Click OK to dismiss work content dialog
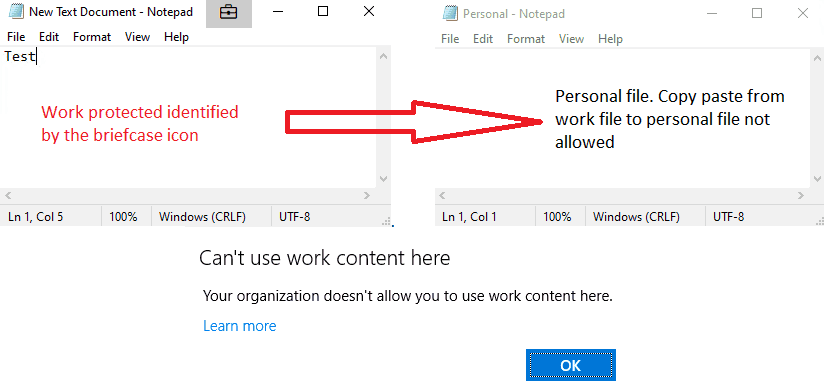The width and height of the screenshot is (824, 388). coord(571,365)
